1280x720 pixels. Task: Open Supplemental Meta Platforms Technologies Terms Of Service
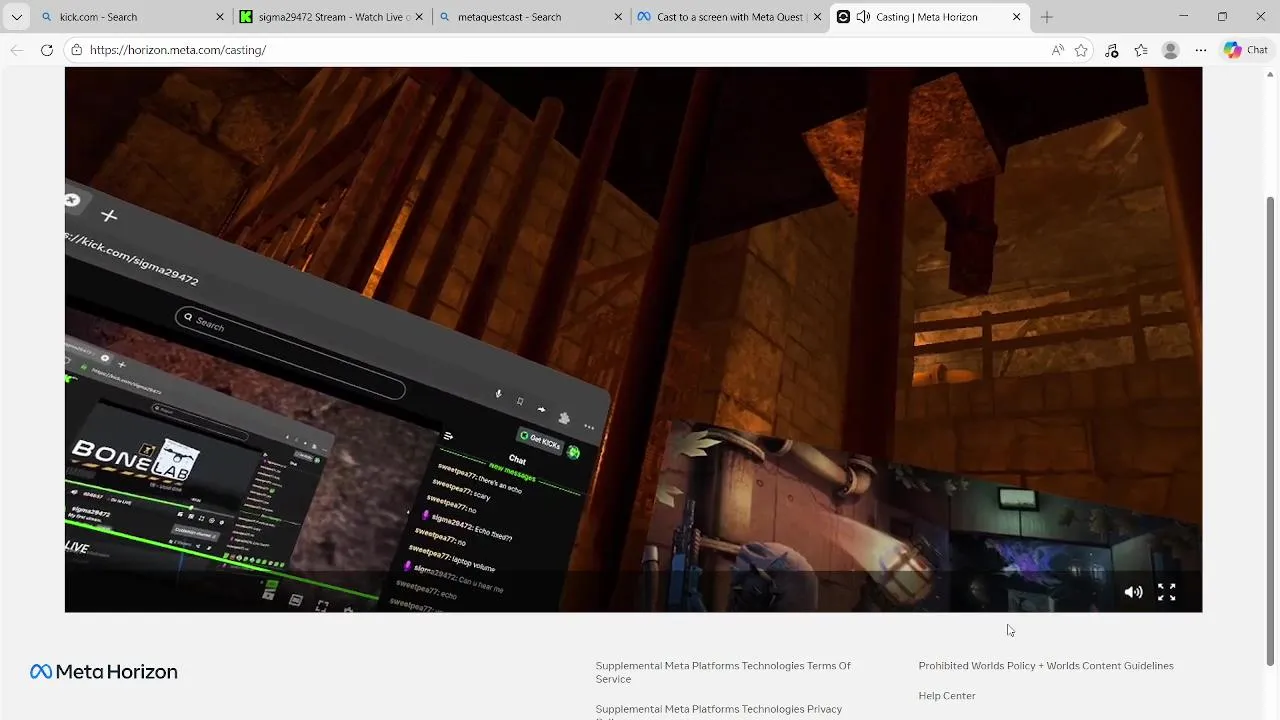coord(723,672)
